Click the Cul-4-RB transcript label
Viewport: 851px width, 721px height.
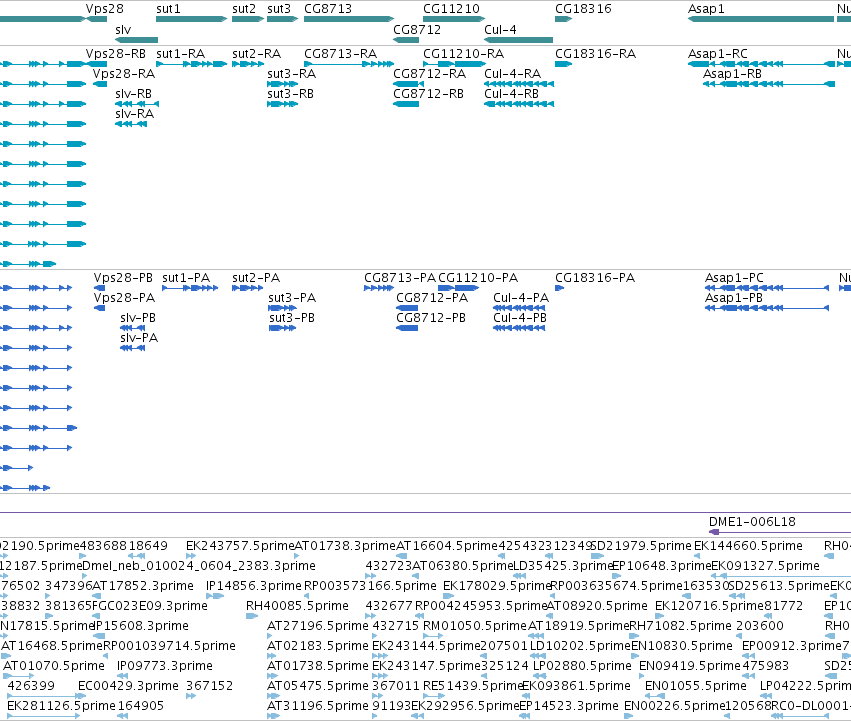click(x=511, y=94)
